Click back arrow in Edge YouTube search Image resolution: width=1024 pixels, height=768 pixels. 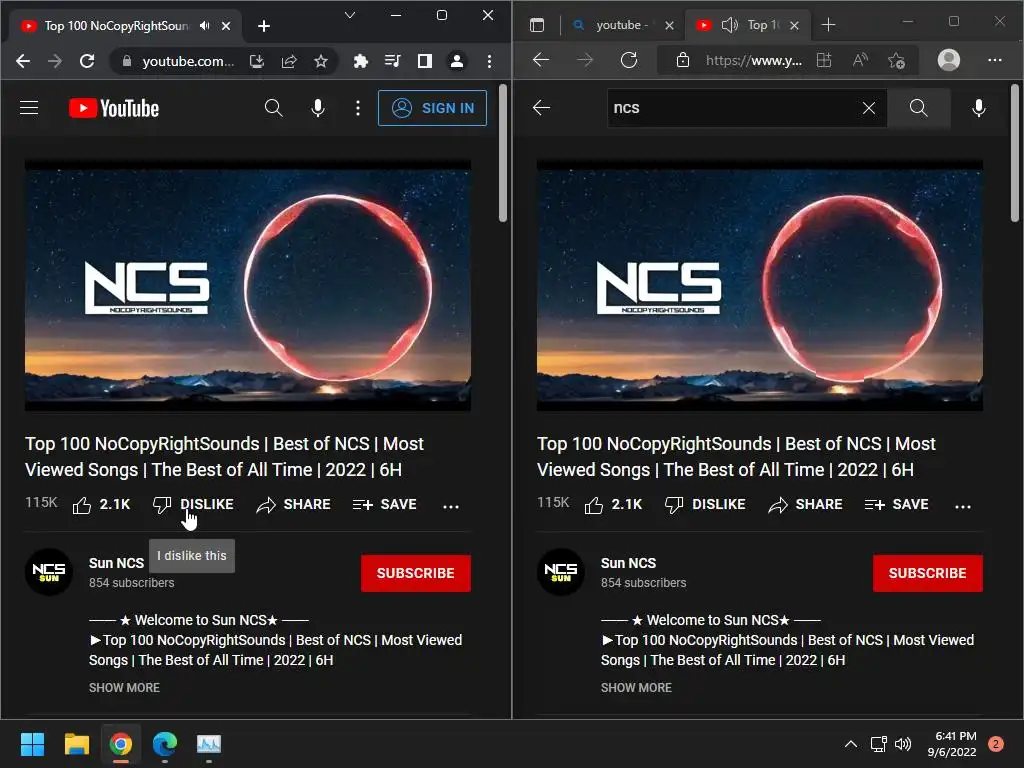point(541,108)
